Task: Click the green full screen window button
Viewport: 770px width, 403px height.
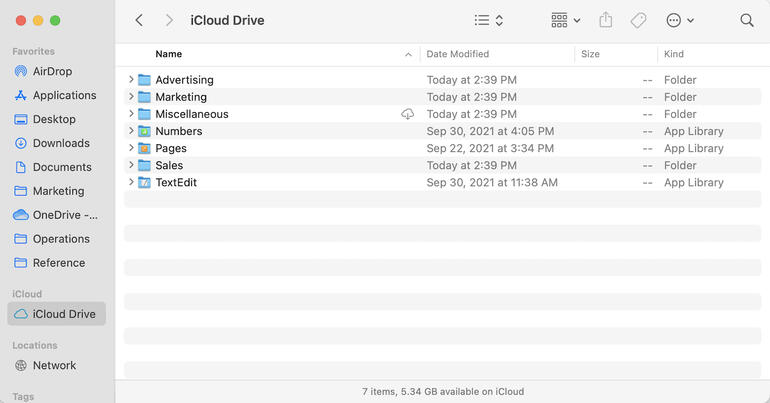Action: [55, 20]
